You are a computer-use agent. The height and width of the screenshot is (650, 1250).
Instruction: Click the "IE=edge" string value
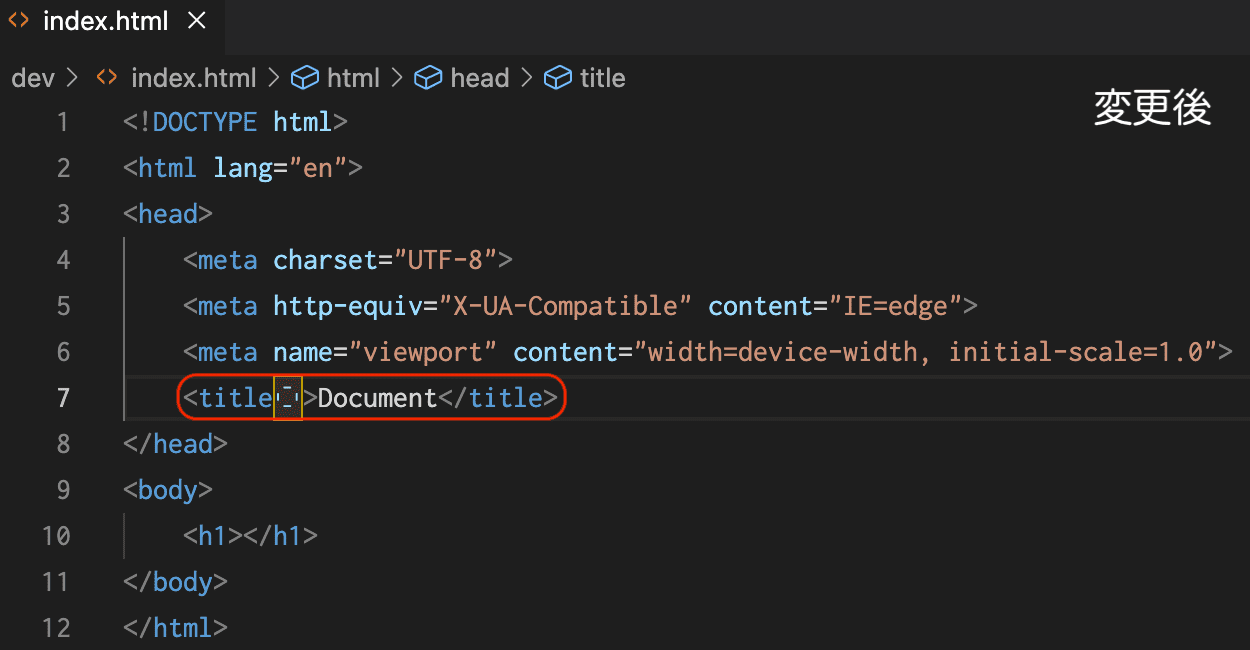pyautogui.click(x=895, y=306)
